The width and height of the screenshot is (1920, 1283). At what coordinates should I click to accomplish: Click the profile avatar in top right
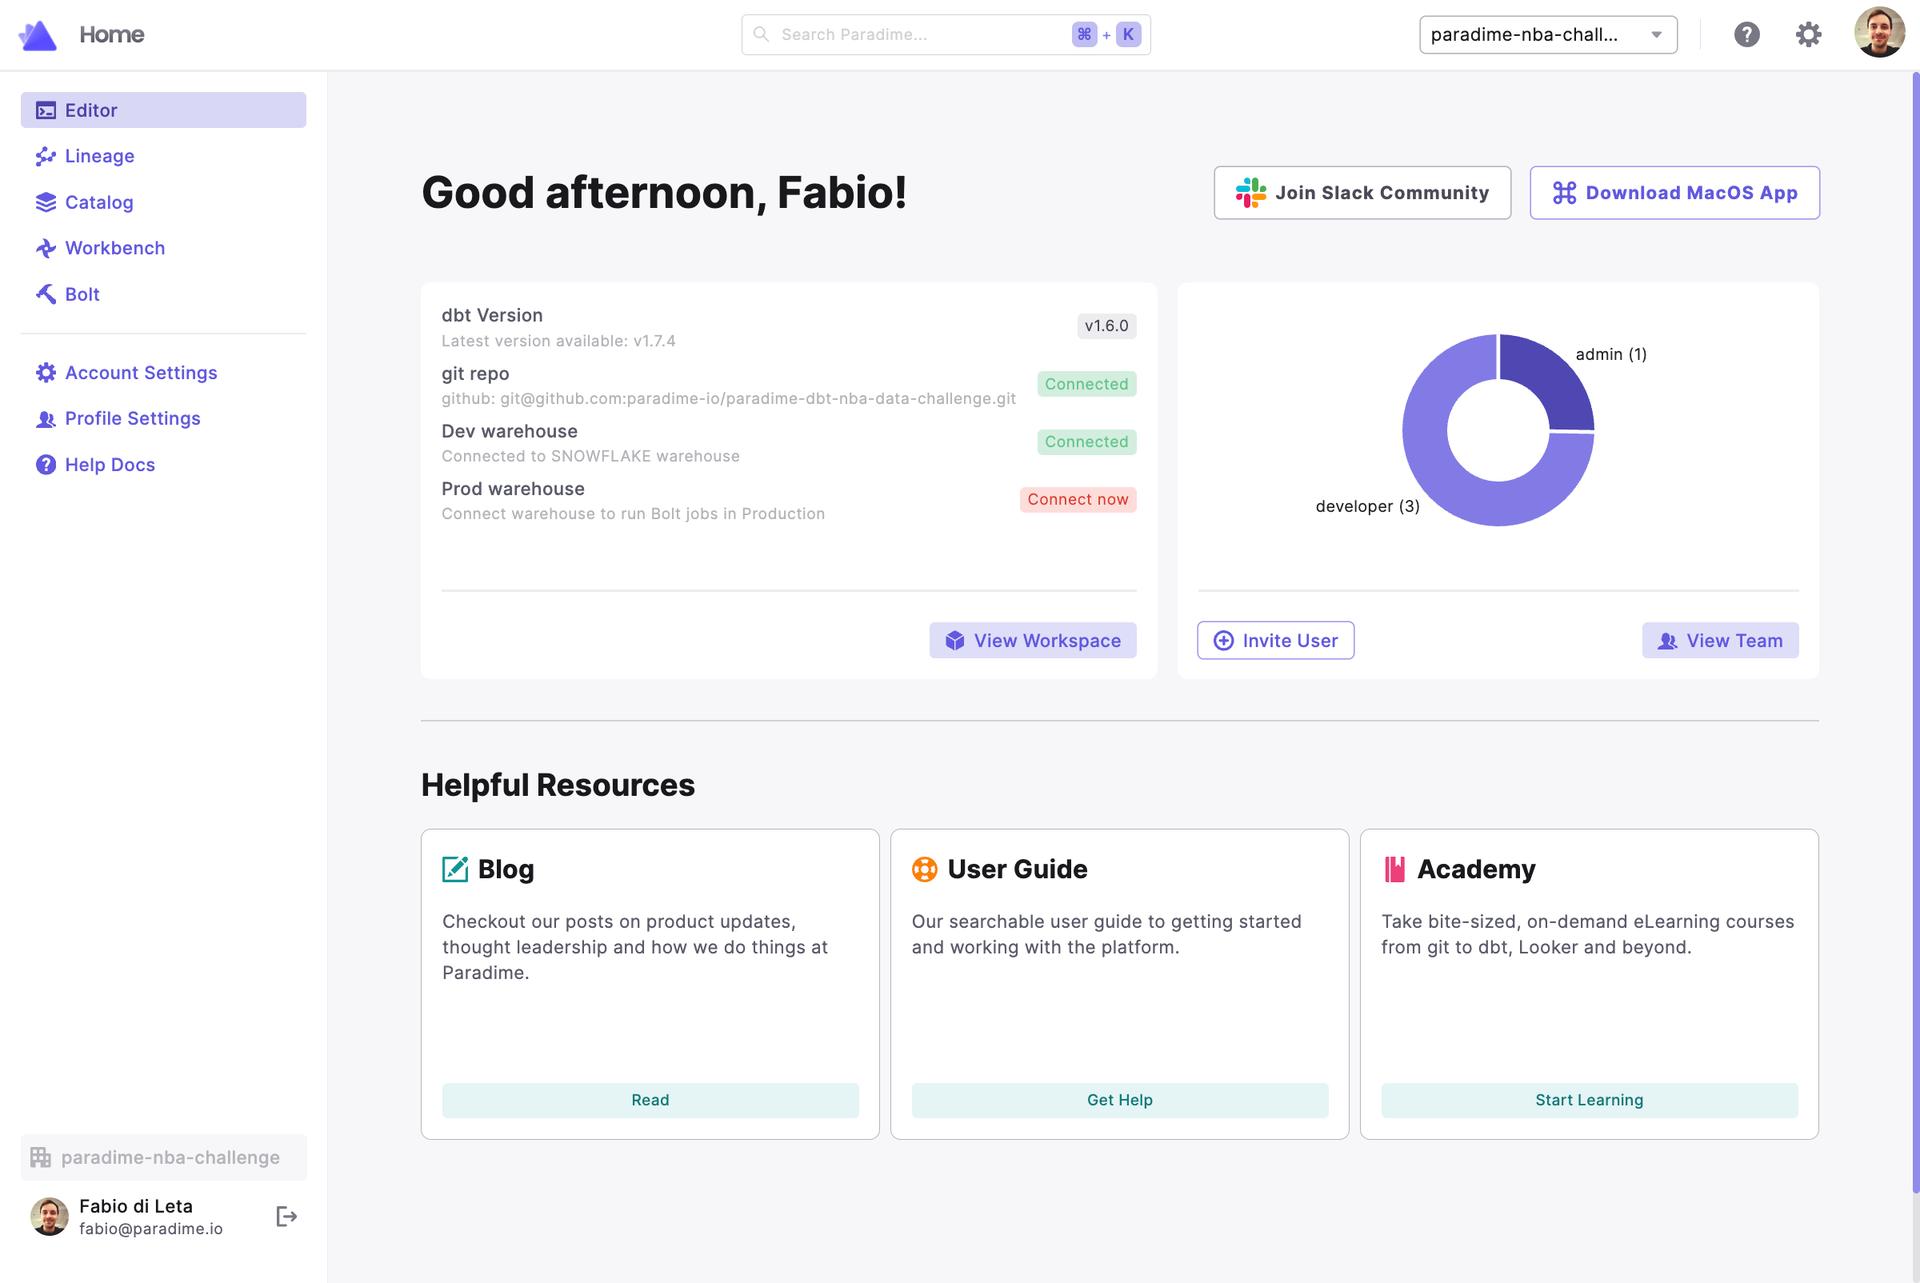point(1878,34)
